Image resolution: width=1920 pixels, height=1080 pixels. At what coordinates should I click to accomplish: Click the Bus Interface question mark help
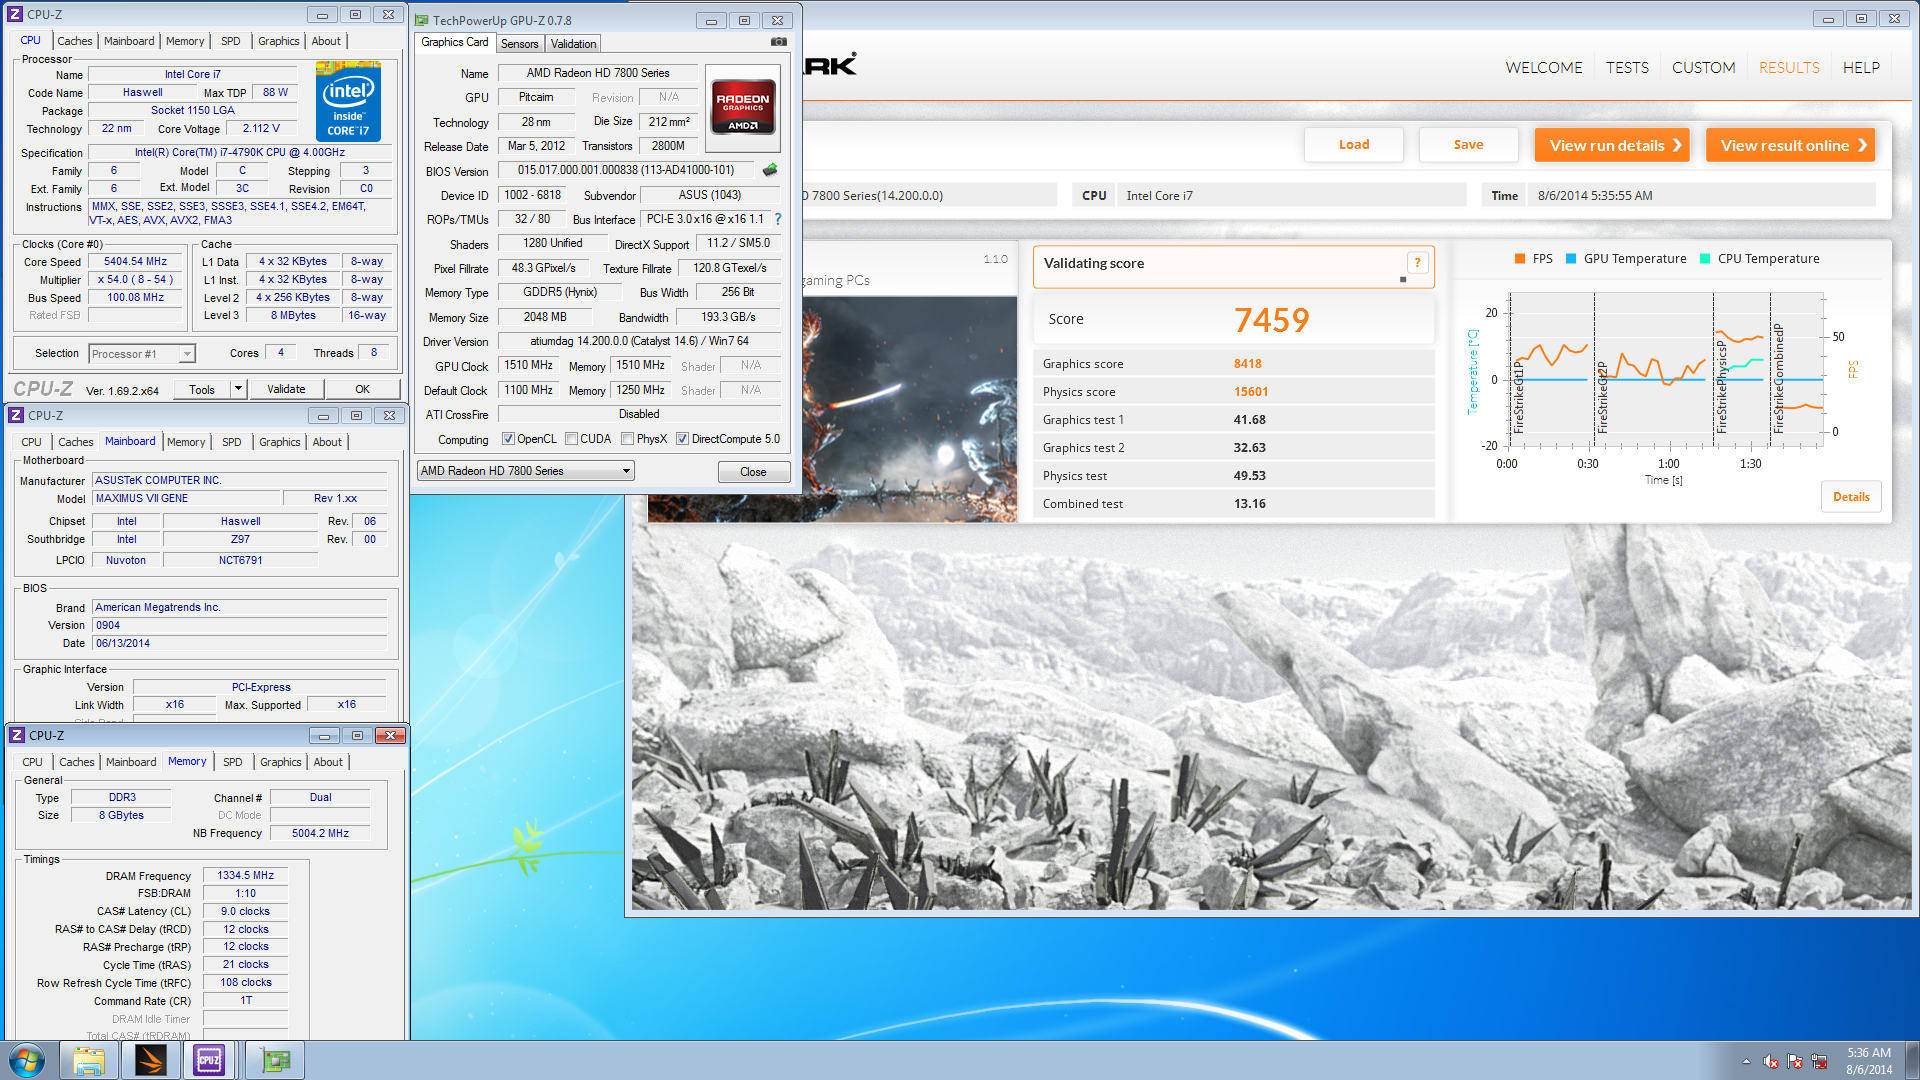pyautogui.click(x=778, y=219)
